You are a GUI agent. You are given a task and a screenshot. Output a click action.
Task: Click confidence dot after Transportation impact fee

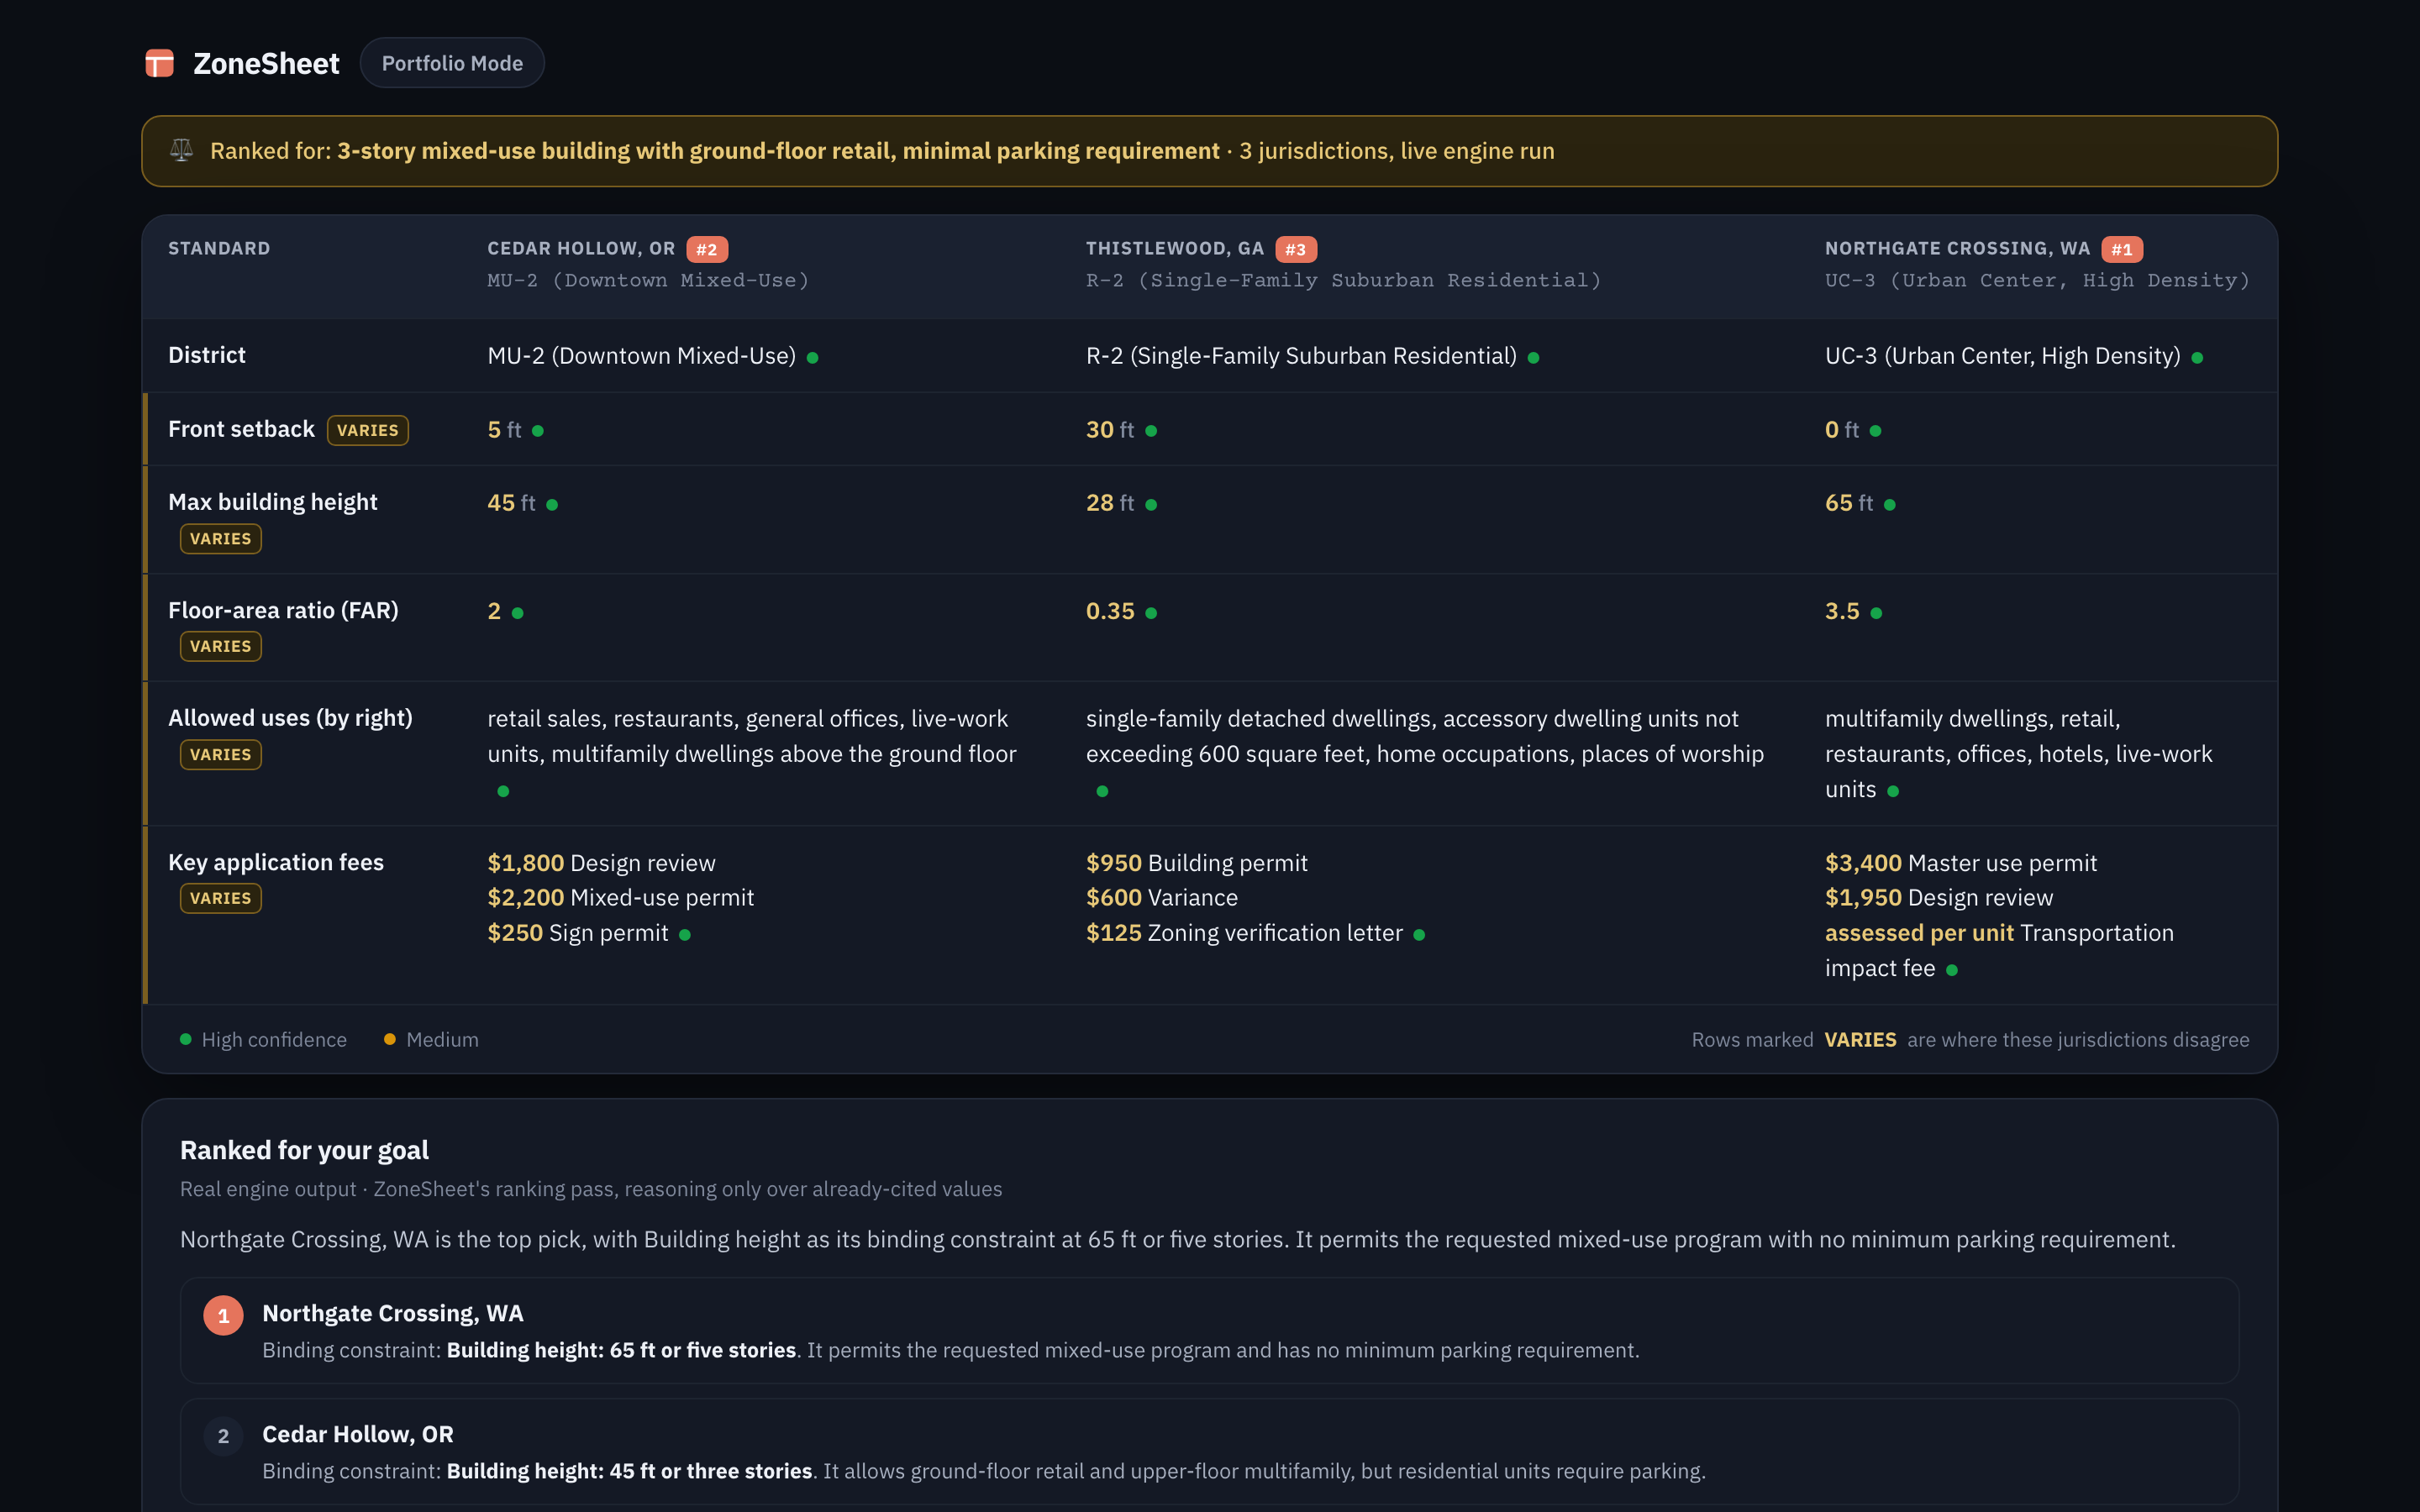1952,970
